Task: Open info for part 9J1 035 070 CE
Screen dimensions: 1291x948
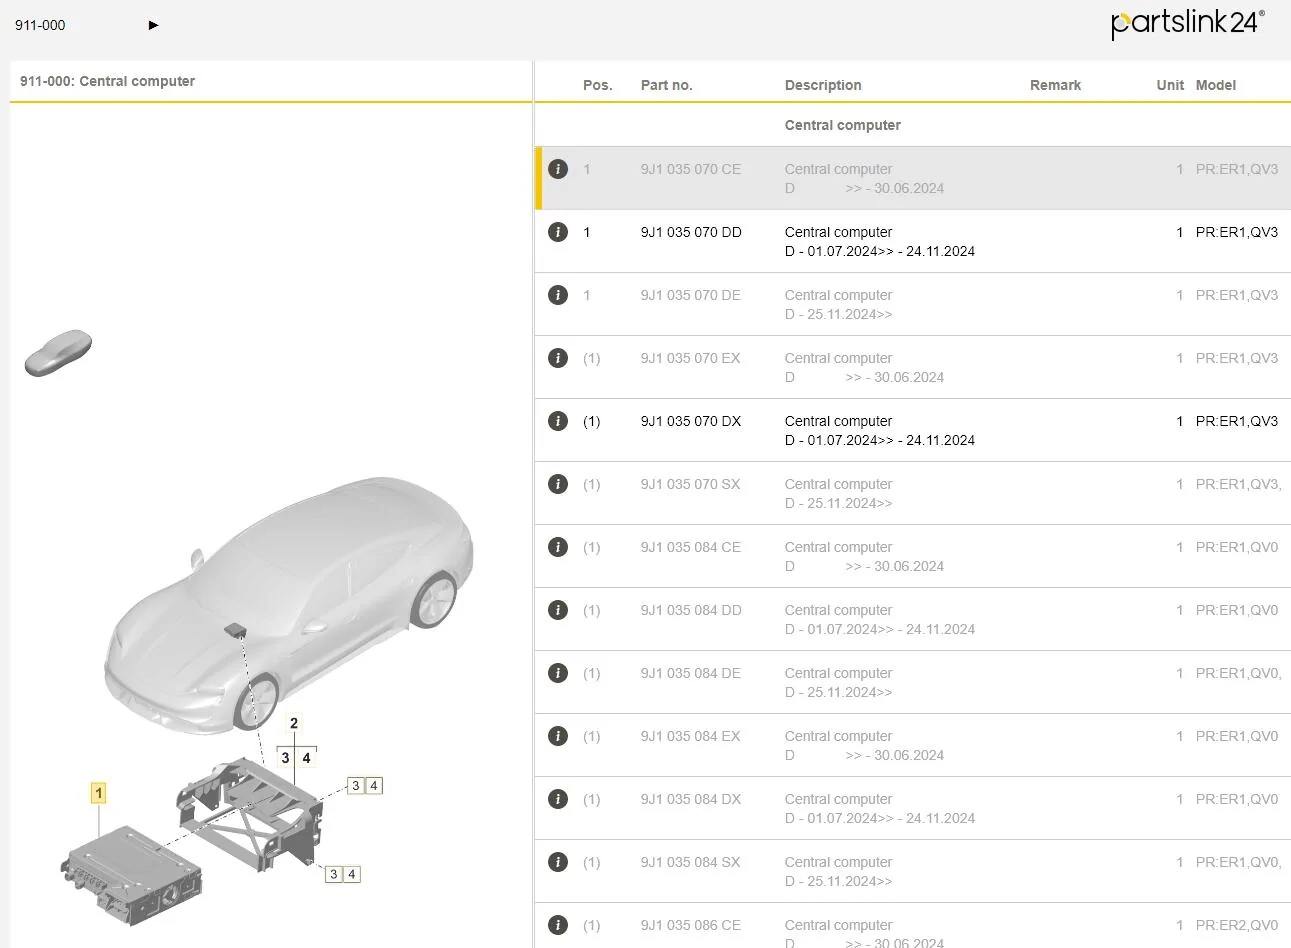Action: coord(558,169)
